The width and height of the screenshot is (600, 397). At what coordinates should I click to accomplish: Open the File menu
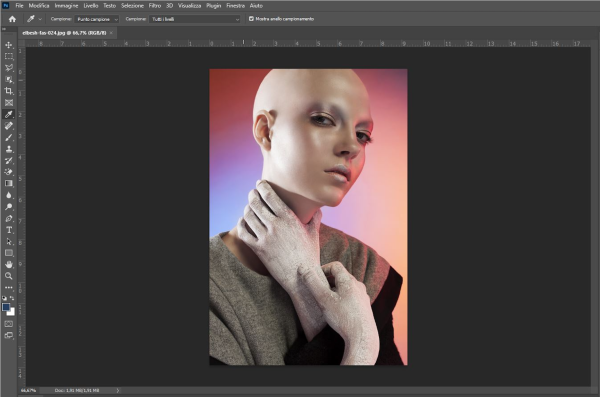(x=19, y=6)
